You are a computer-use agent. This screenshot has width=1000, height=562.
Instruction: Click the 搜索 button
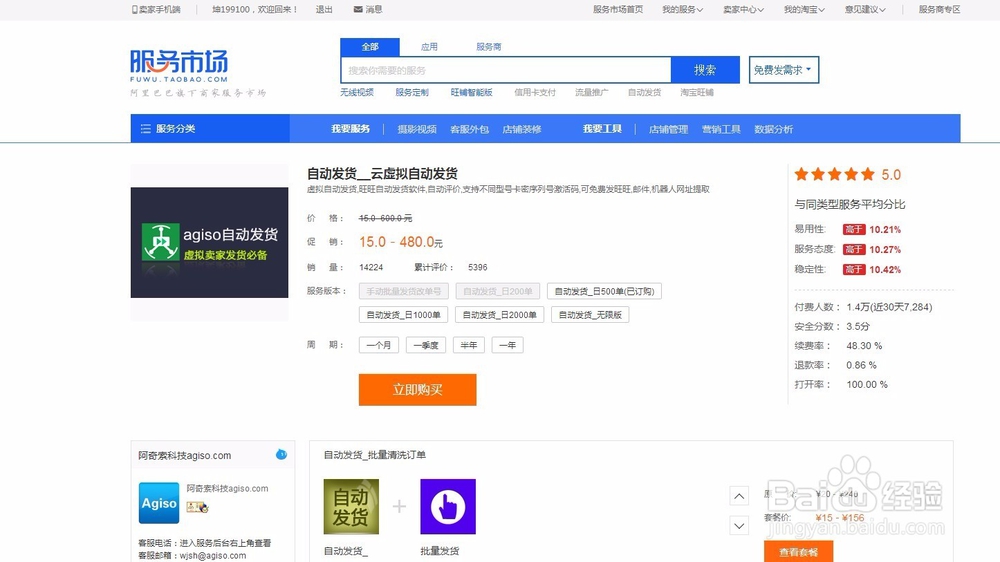tap(705, 70)
